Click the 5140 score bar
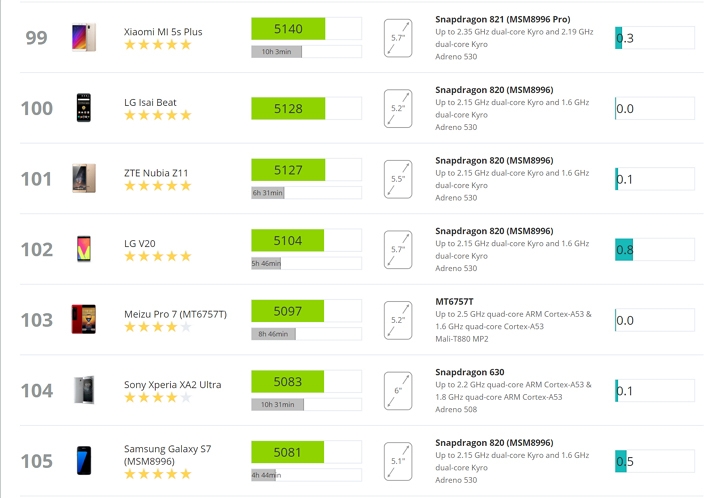 pyautogui.click(x=306, y=28)
